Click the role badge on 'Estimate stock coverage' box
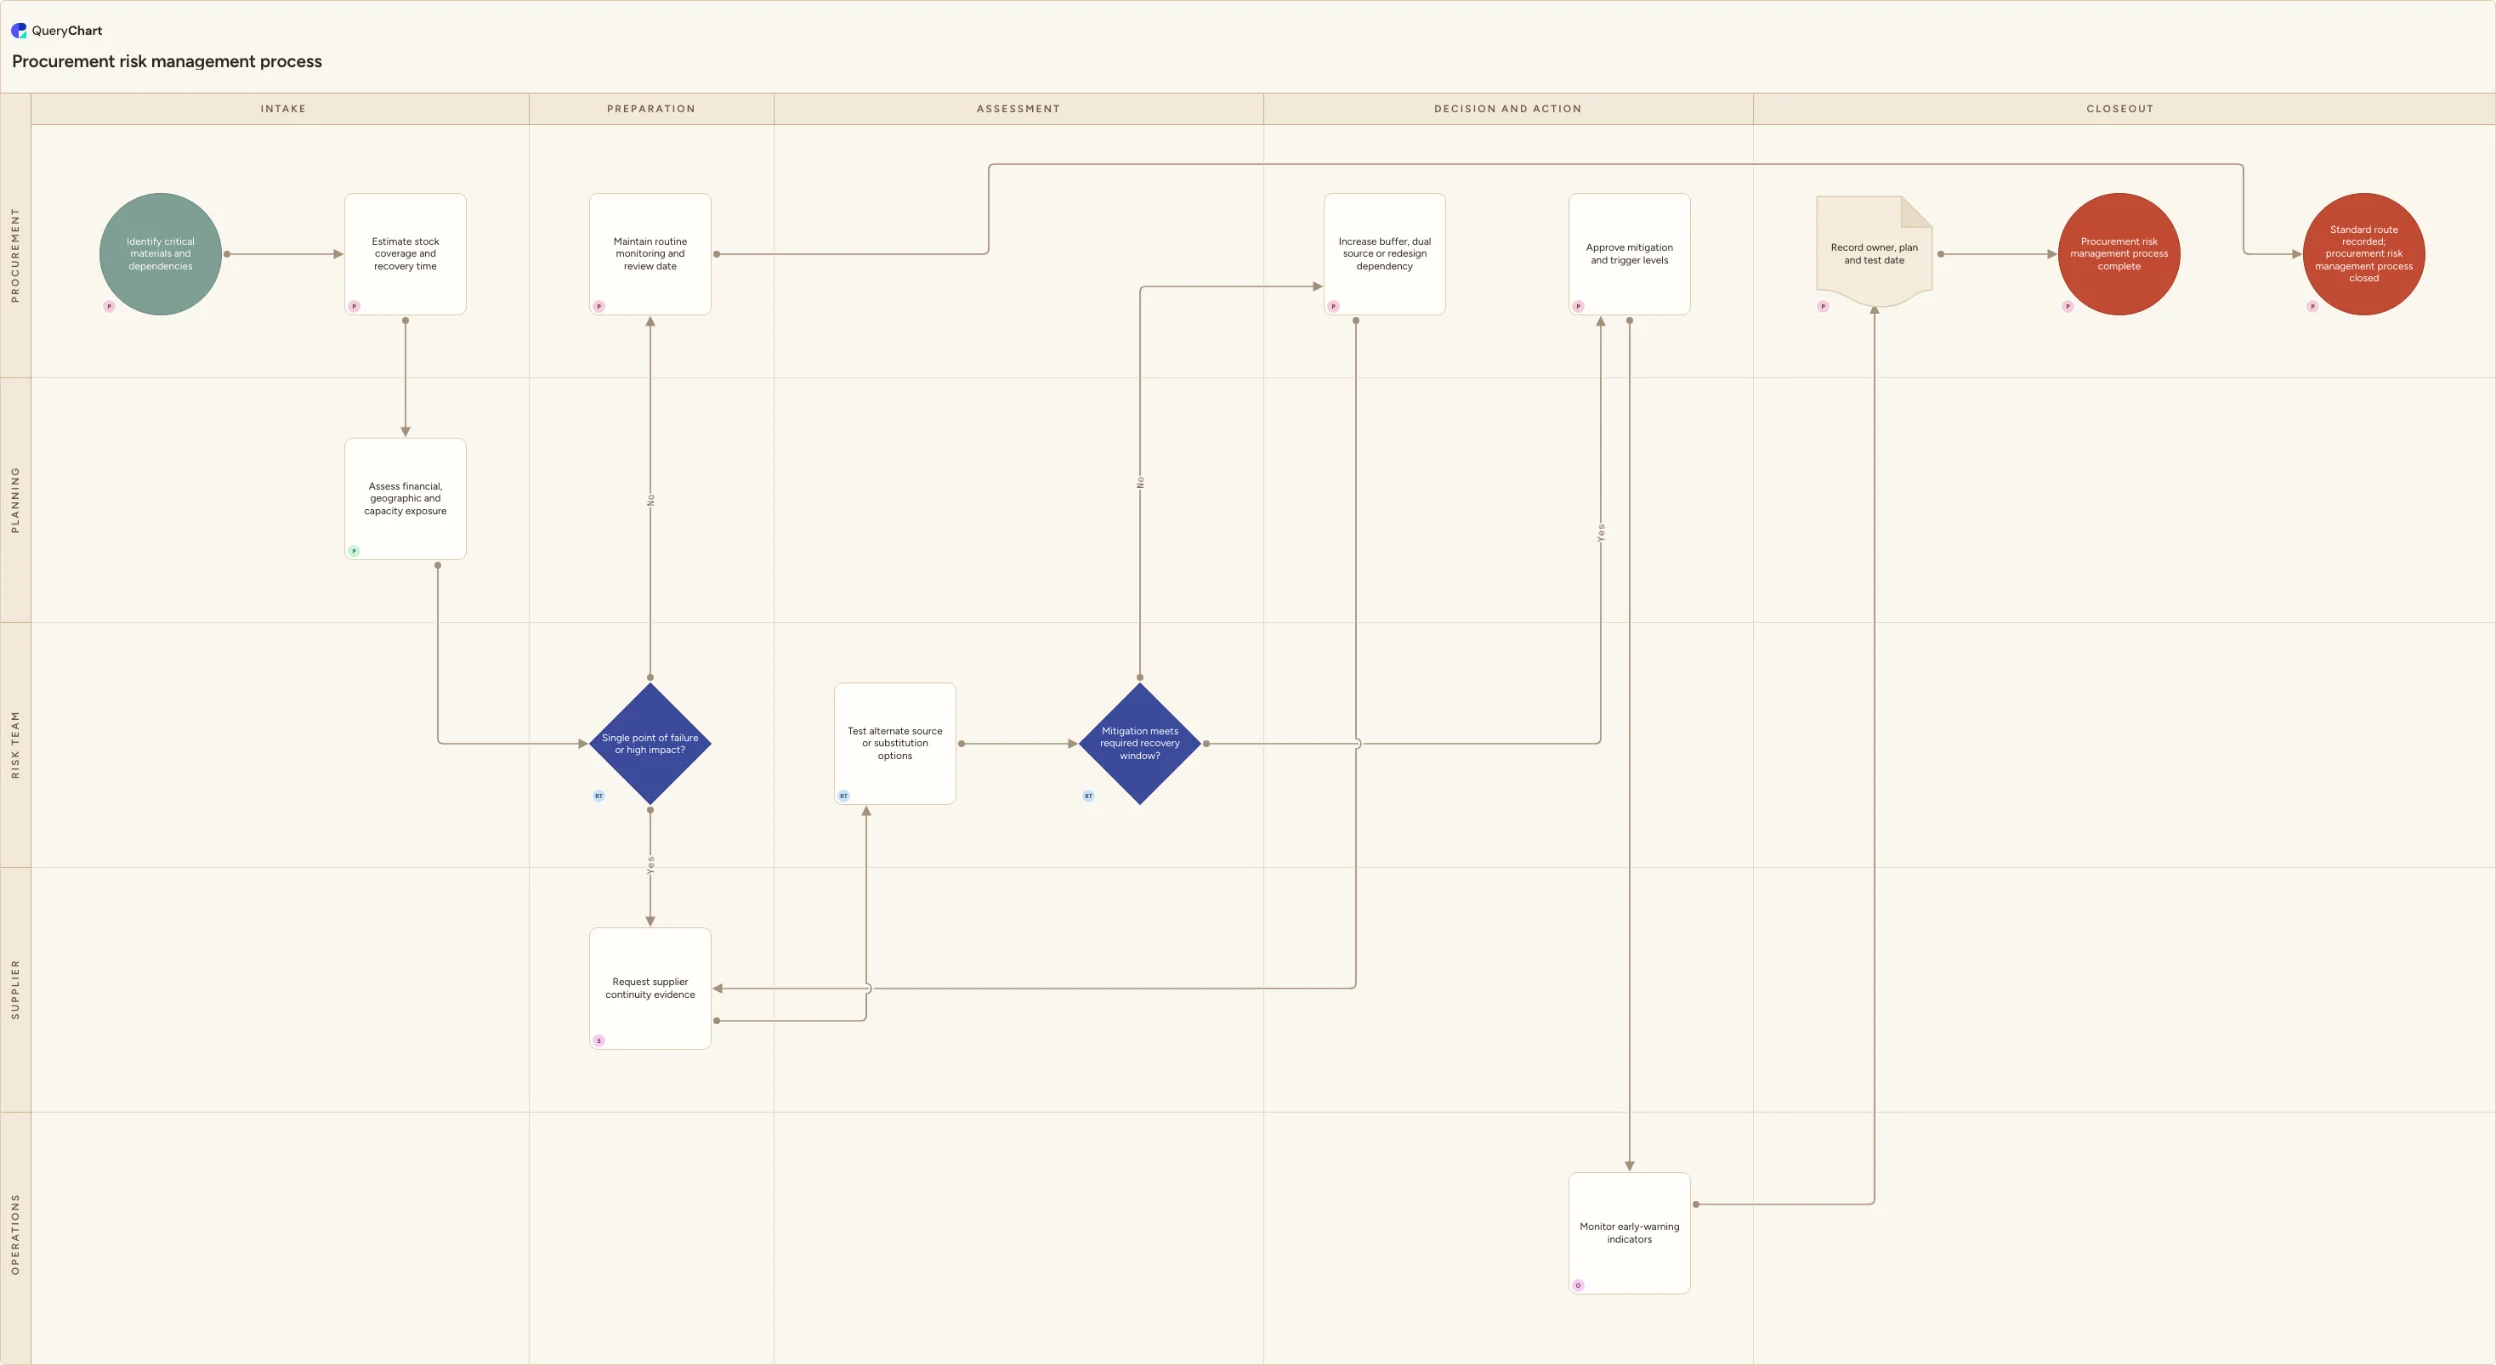 click(x=354, y=306)
